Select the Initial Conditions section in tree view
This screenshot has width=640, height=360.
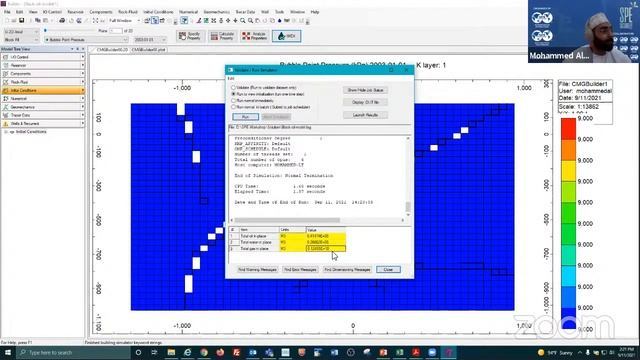point(42,90)
